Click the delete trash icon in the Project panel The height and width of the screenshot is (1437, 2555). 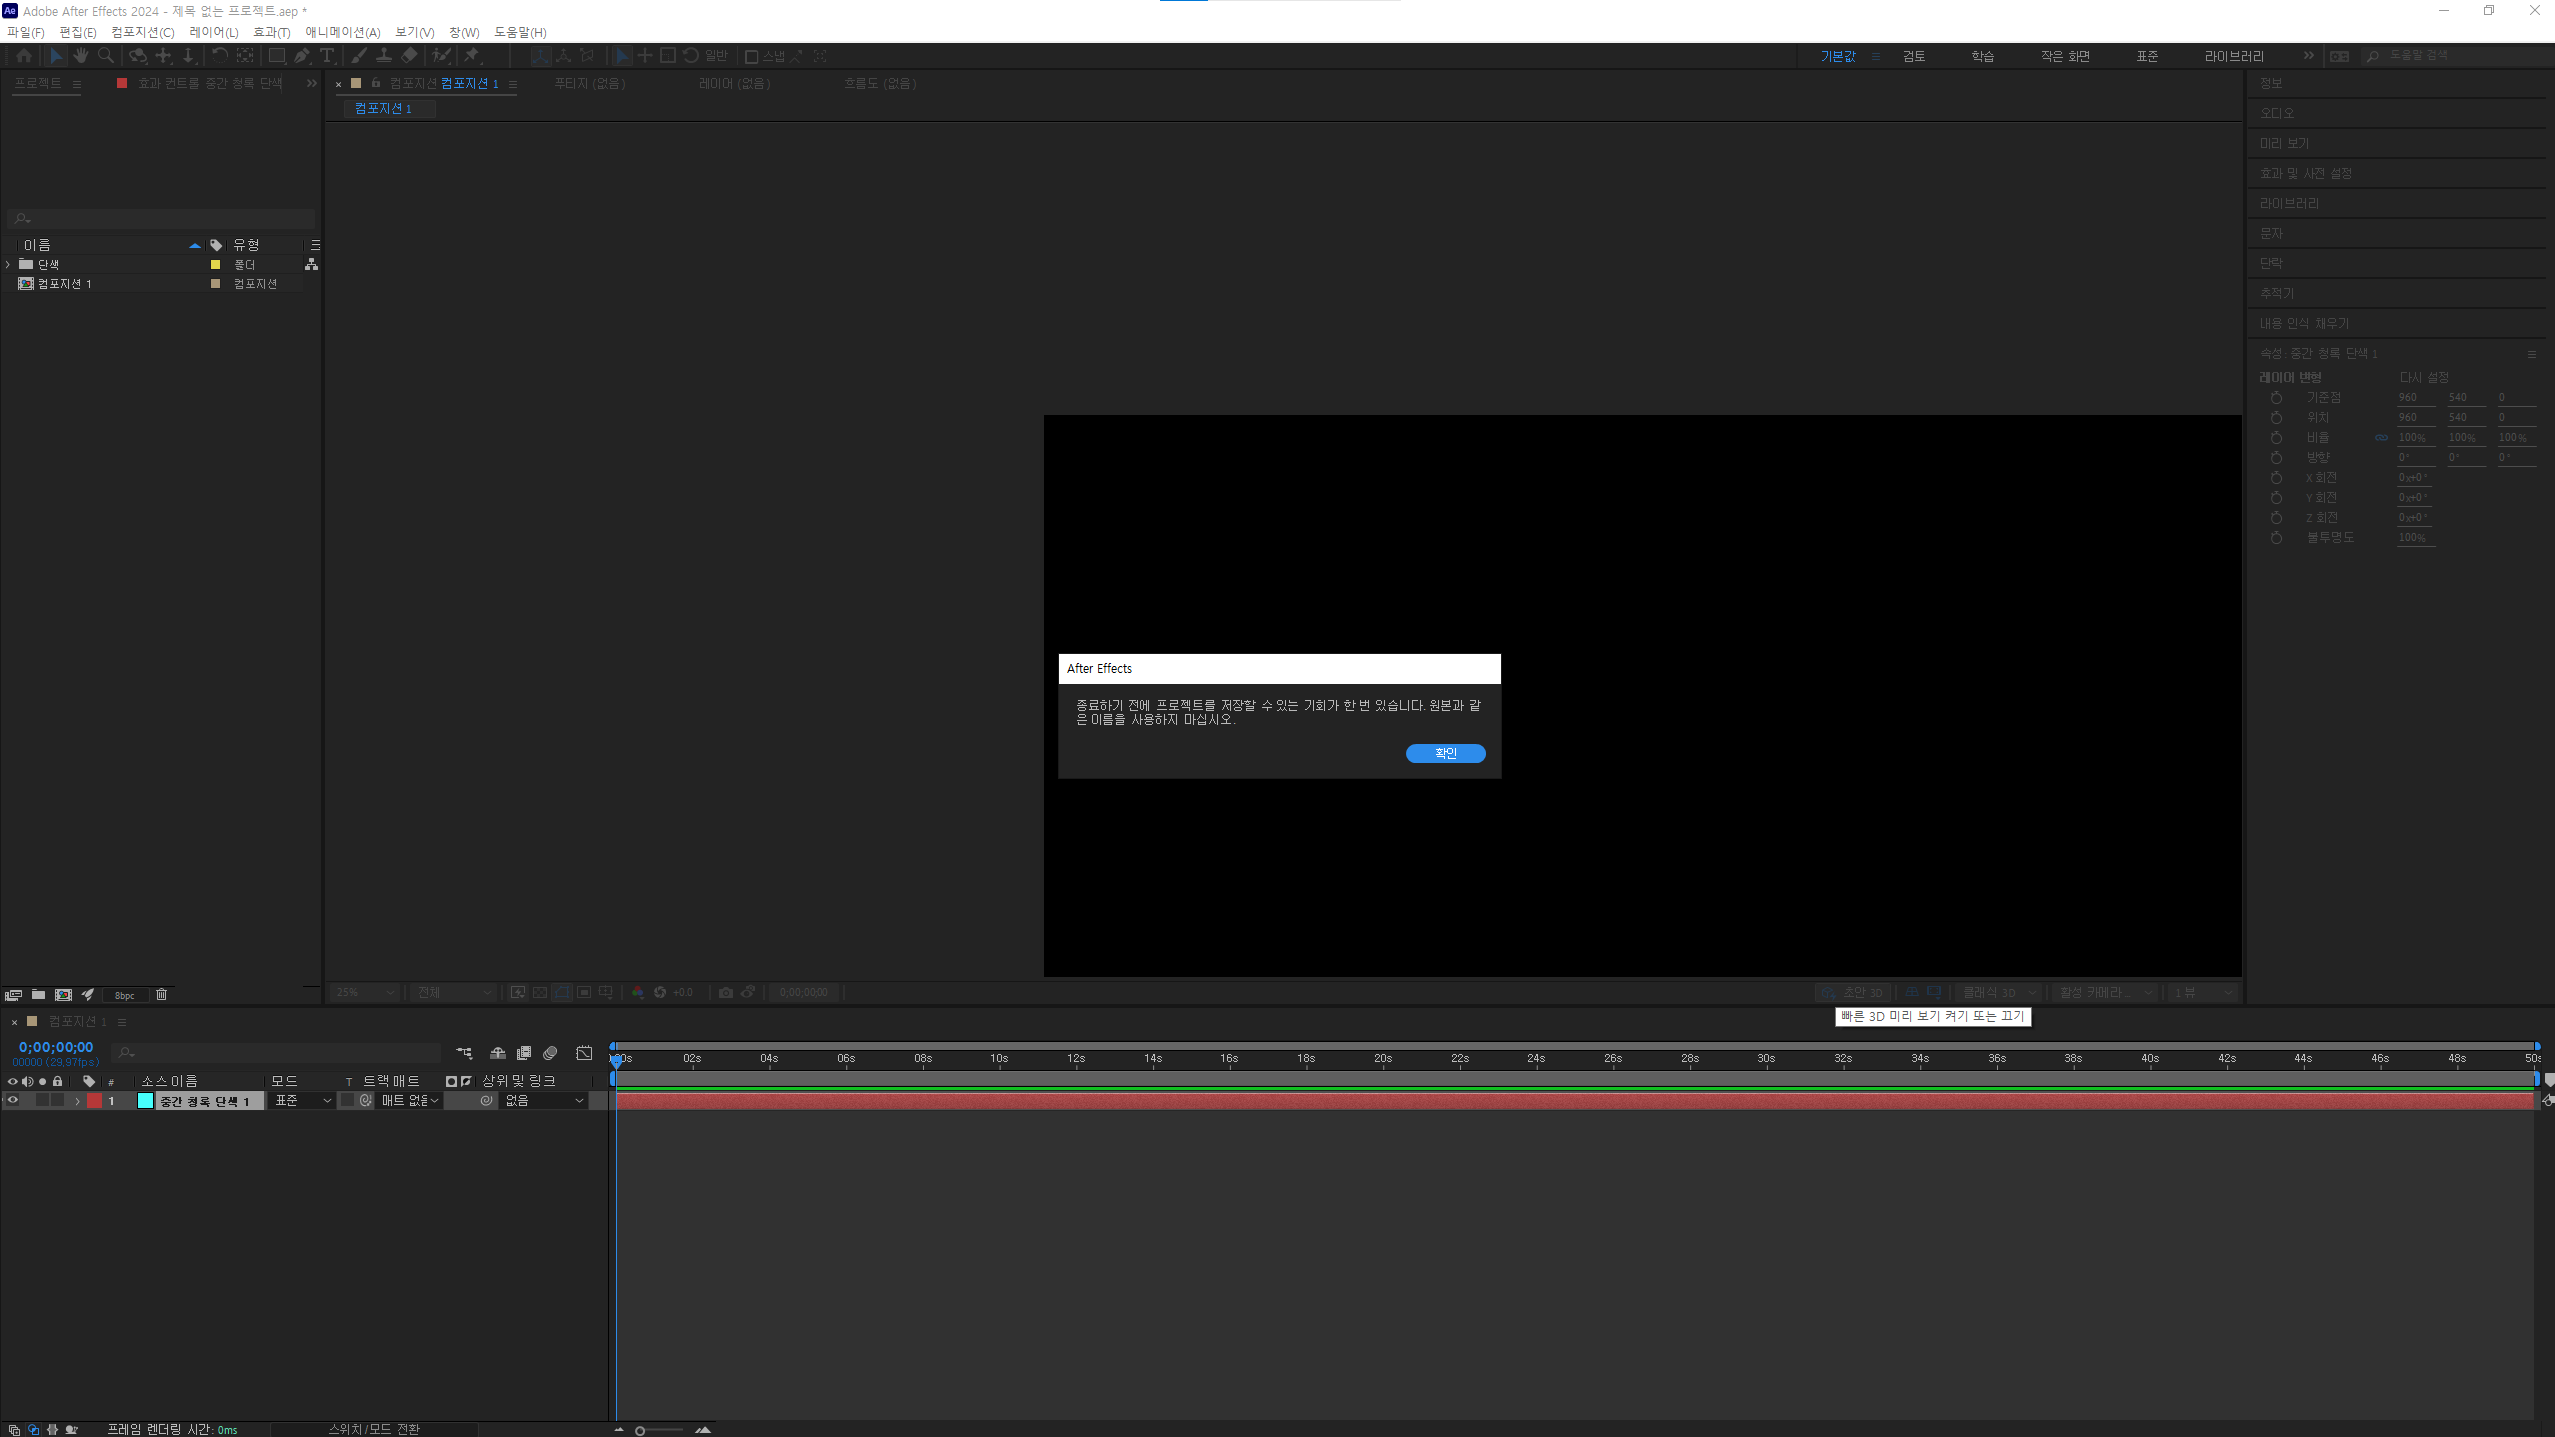[x=161, y=994]
